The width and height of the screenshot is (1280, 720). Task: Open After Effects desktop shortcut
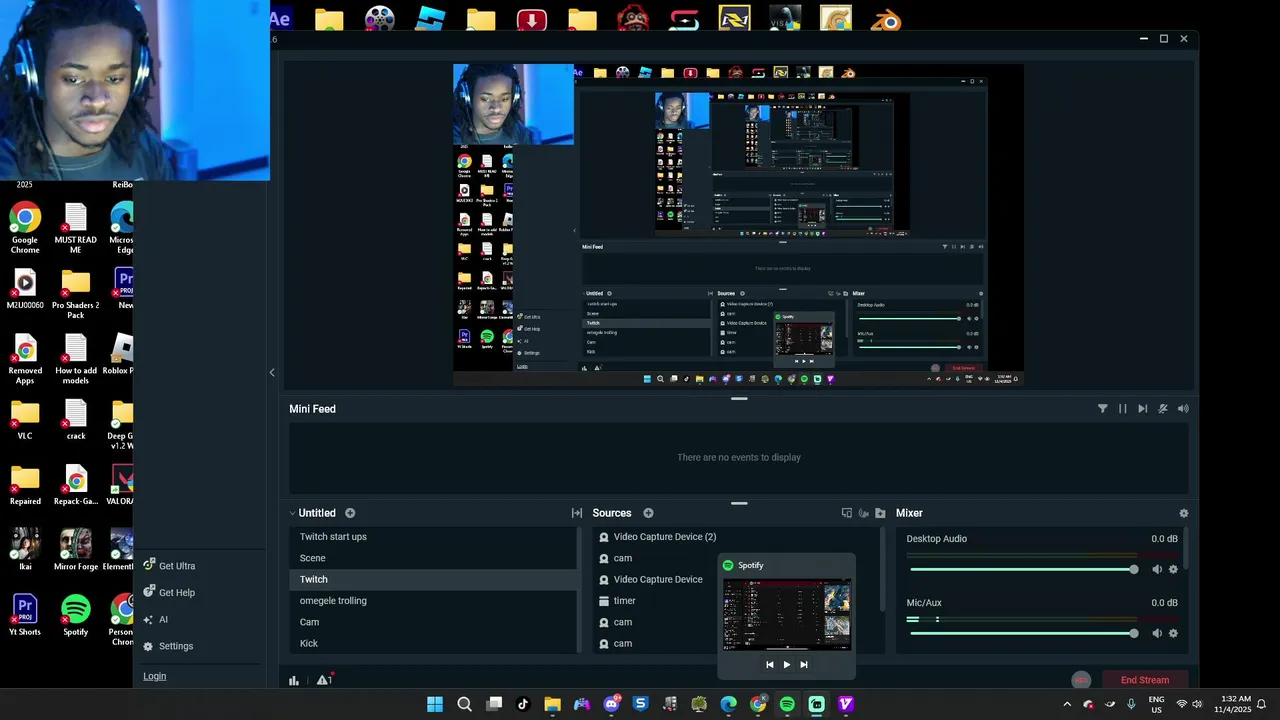click(x=281, y=19)
